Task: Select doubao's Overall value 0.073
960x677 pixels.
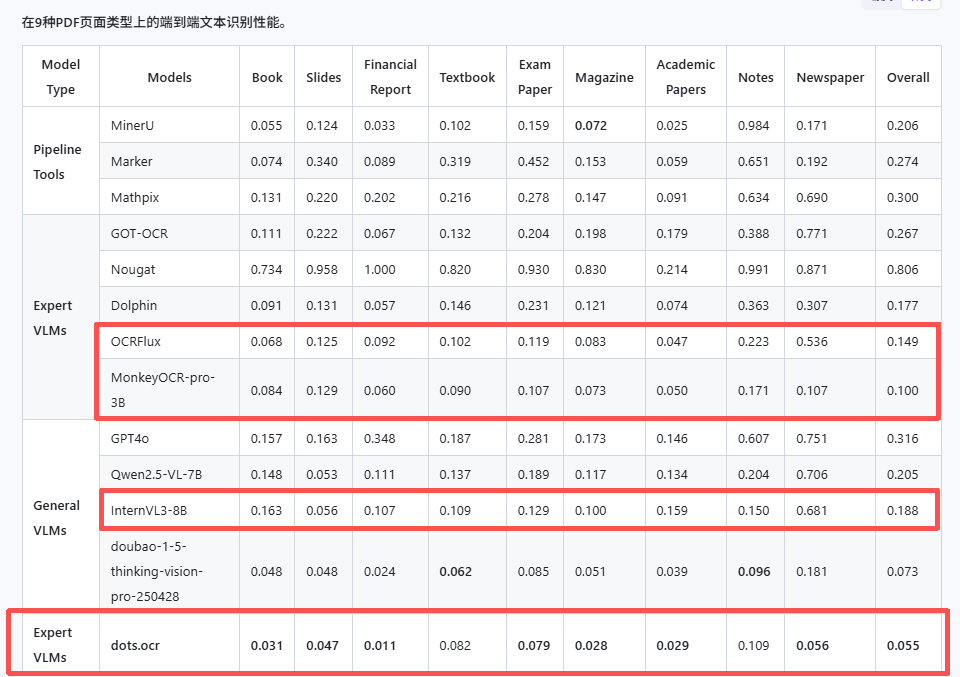Action: tap(902, 572)
